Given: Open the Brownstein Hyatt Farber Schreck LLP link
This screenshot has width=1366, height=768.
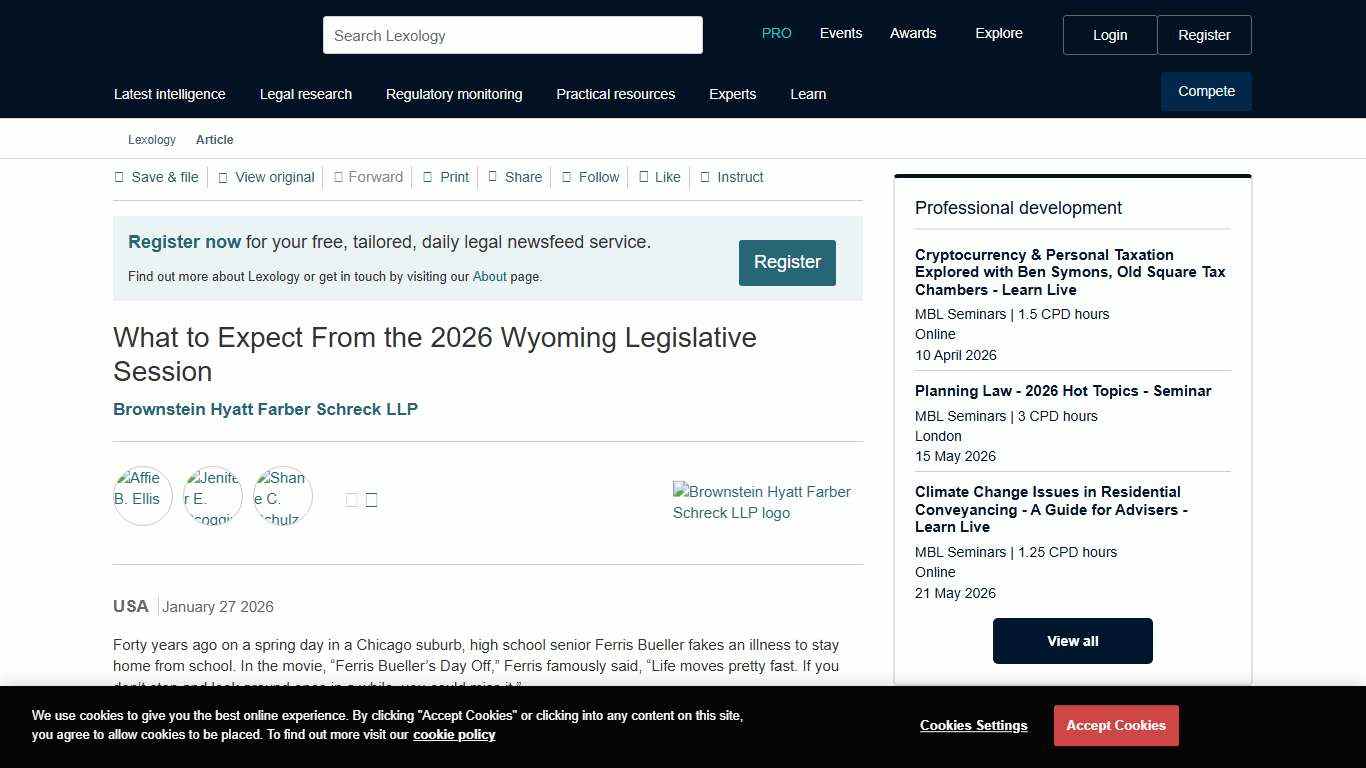Looking at the screenshot, I should tap(265, 409).
